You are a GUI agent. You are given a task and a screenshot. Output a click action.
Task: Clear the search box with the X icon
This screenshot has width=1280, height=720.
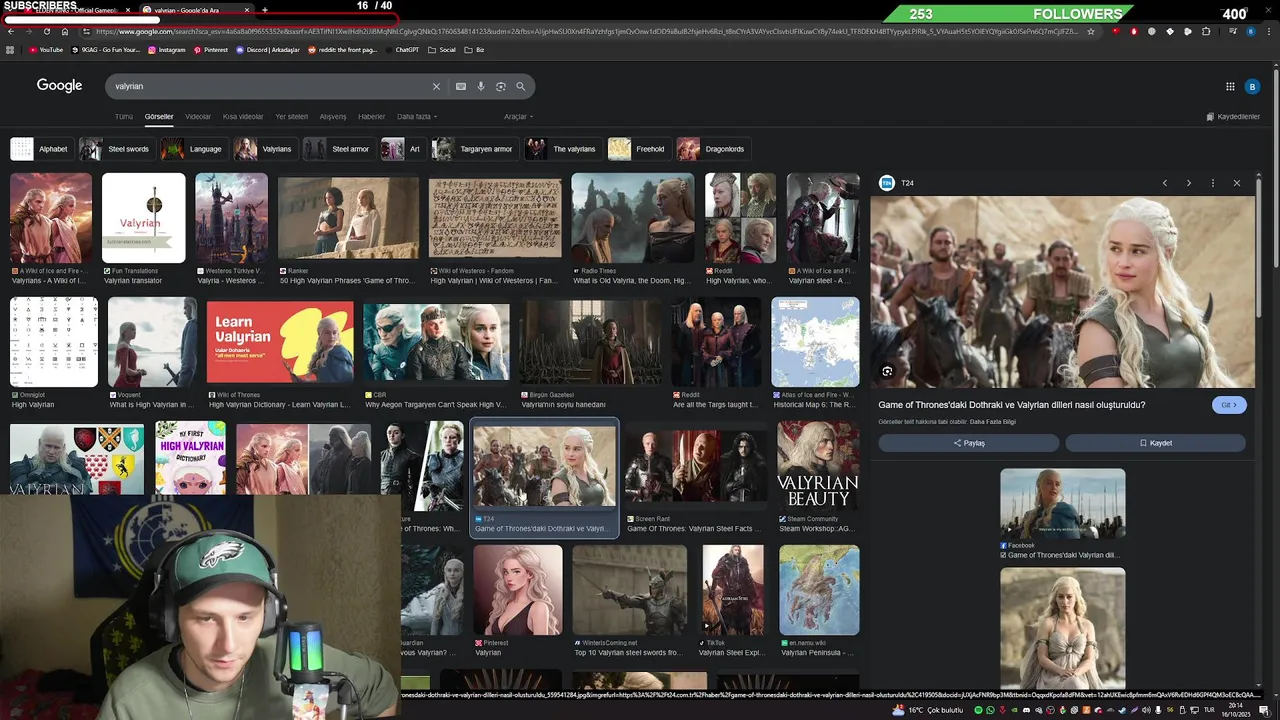point(436,86)
